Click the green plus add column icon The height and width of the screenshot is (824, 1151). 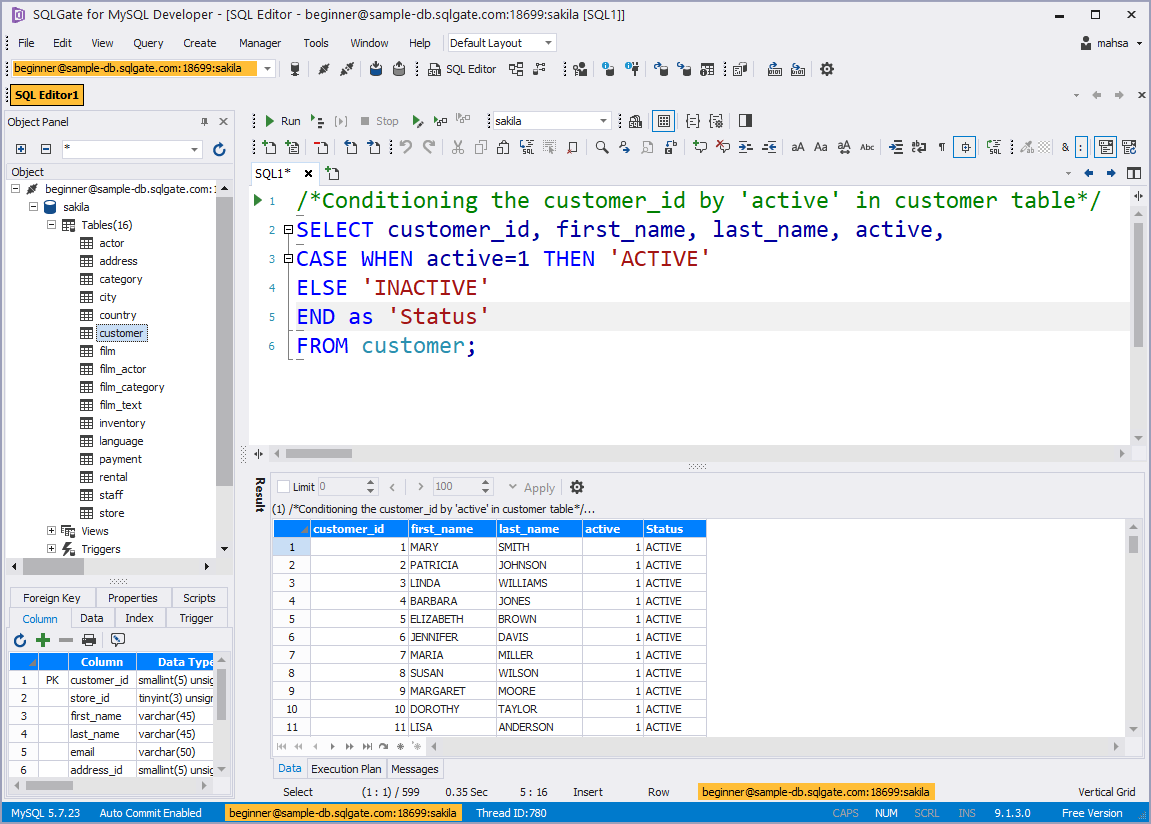(43, 640)
